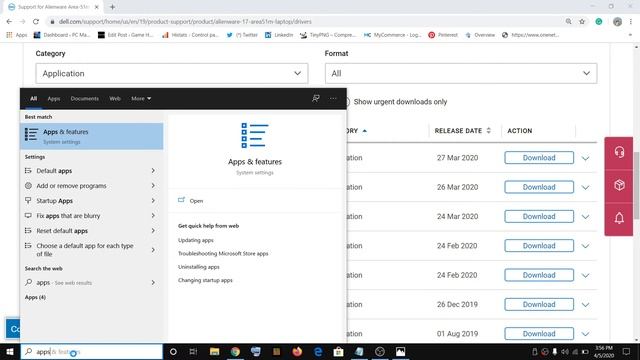This screenshot has width=640, height=360.
Task: Sort by the Release Date column
Action: (x=462, y=131)
